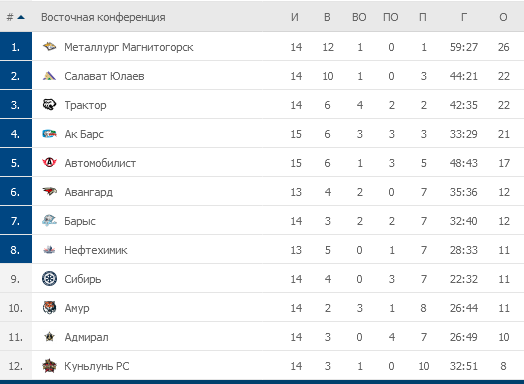Click the Амур tiger logo

49,308
